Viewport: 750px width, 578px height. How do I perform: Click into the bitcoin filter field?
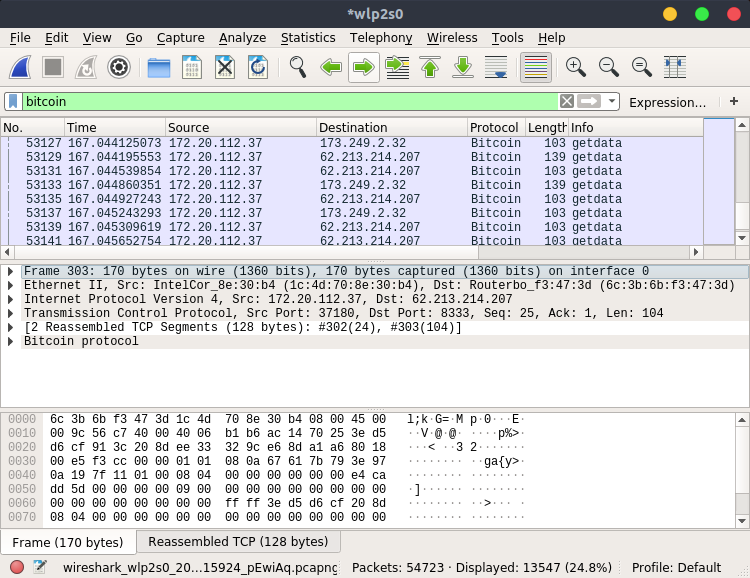[x=290, y=101]
